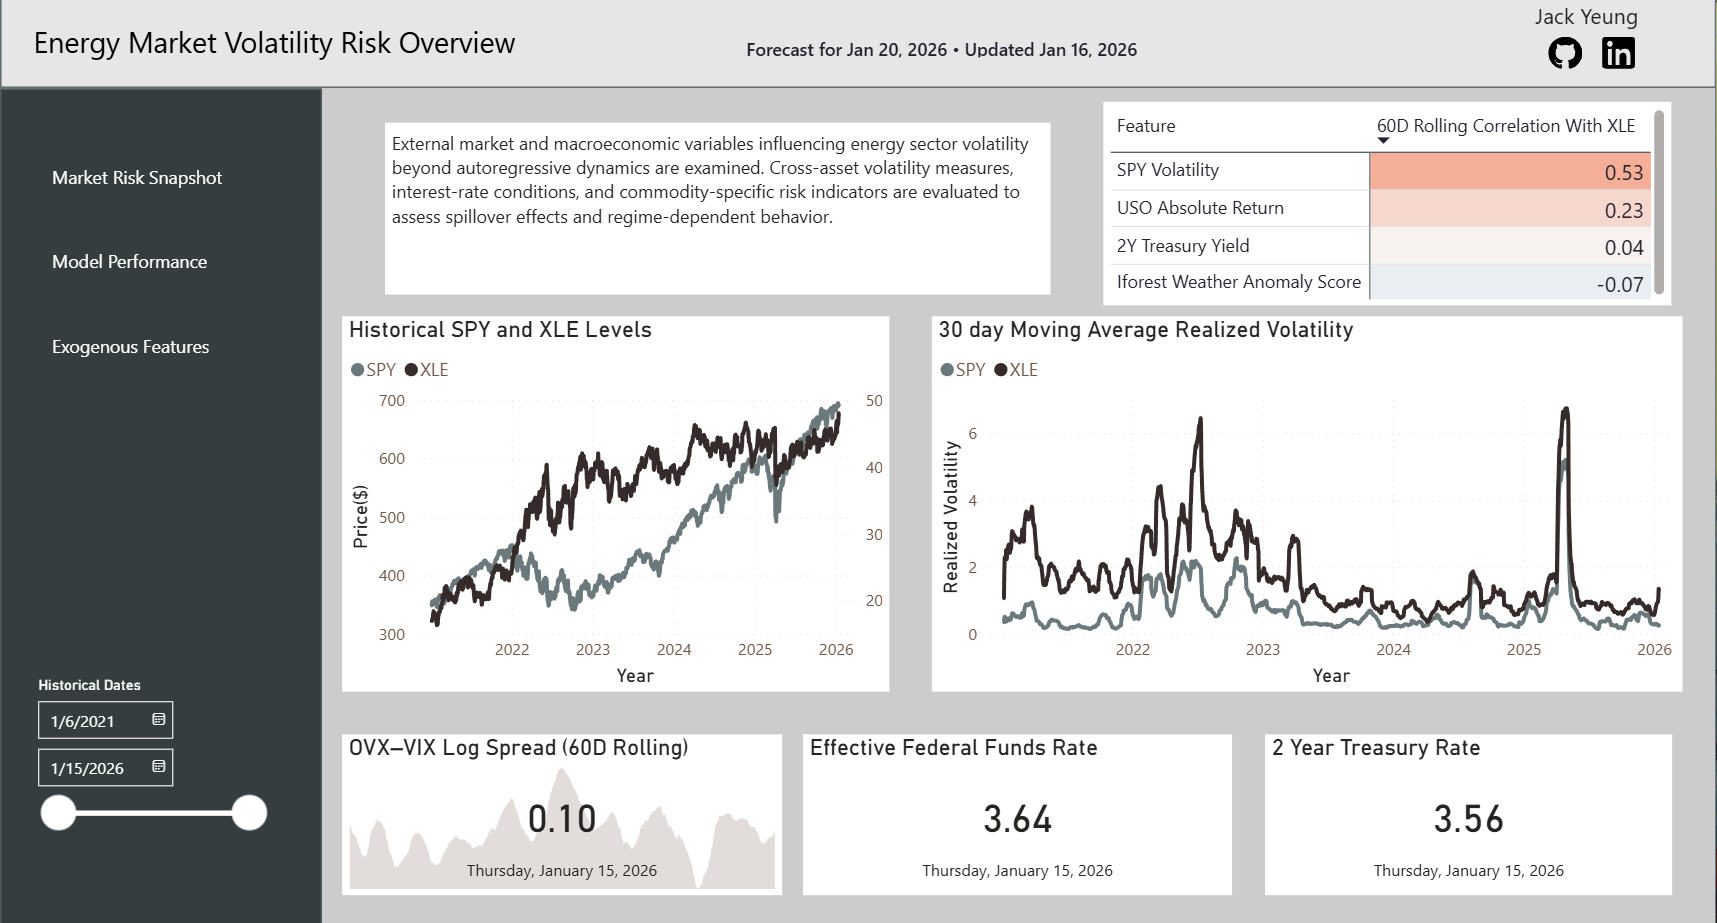The height and width of the screenshot is (923, 1717).
Task: Click the 30 day Moving Average Realized Volatility title
Action: click(1146, 330)
